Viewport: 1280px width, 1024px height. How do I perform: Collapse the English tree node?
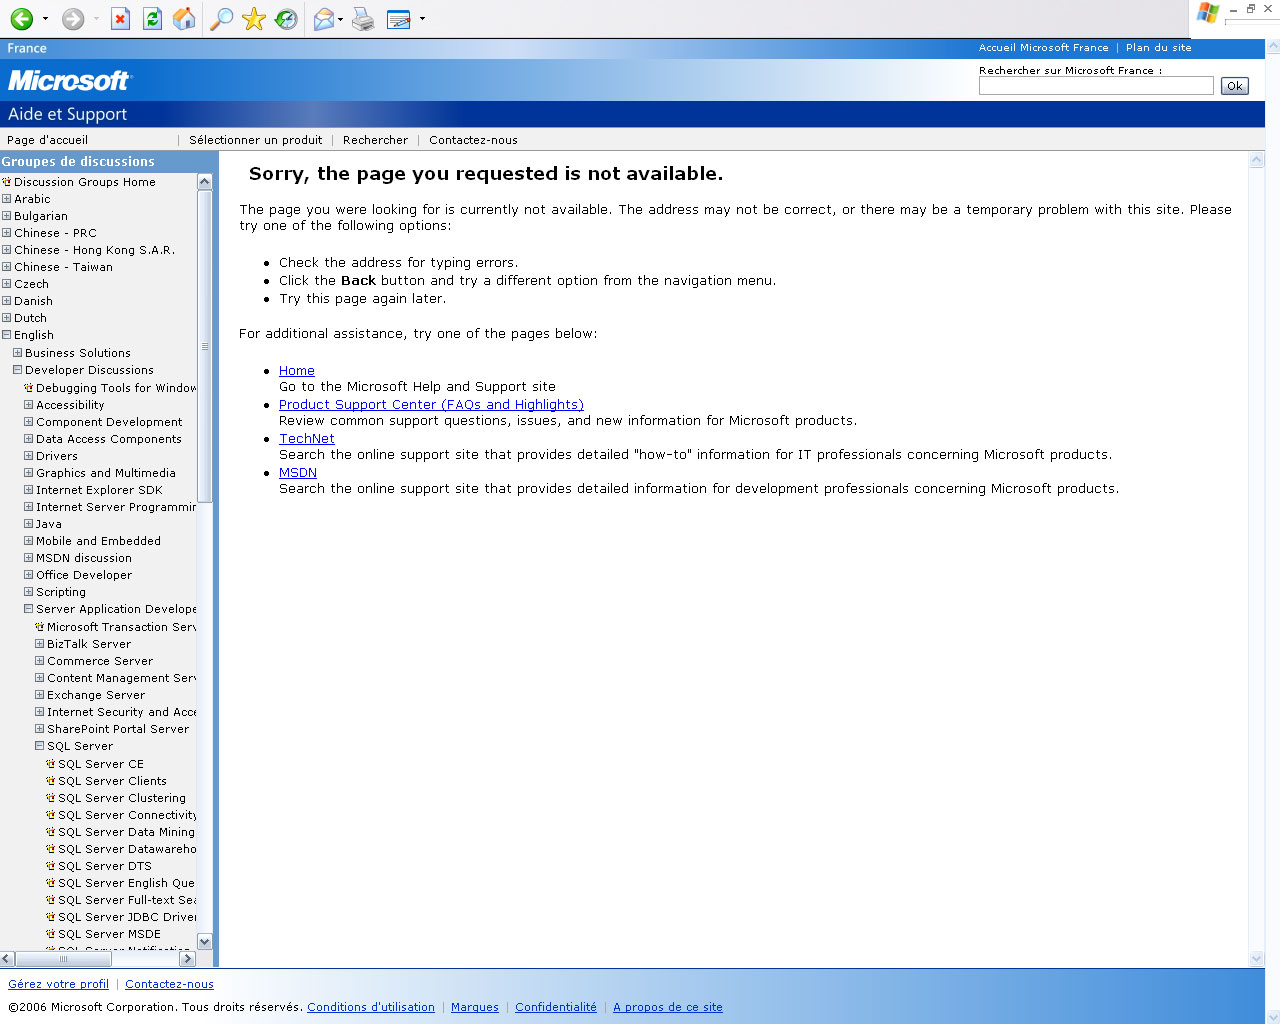click(x=6, y=335)
